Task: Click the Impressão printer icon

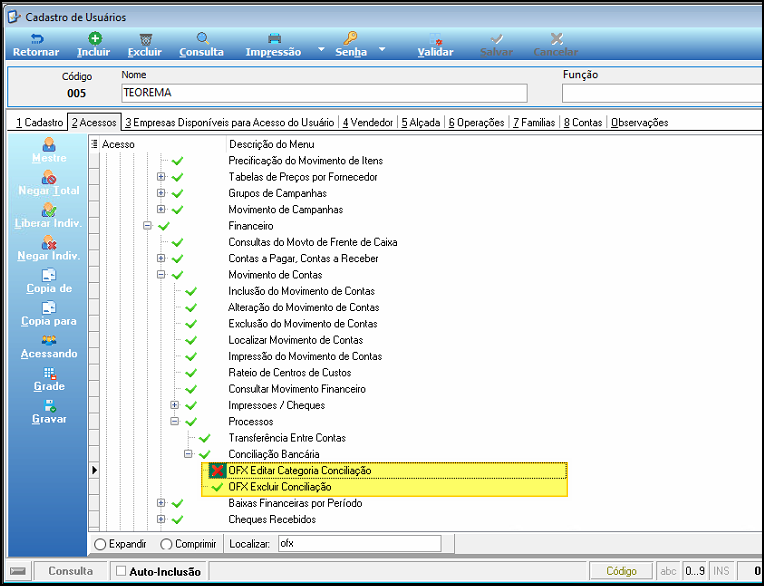Action: pos(274,39)
